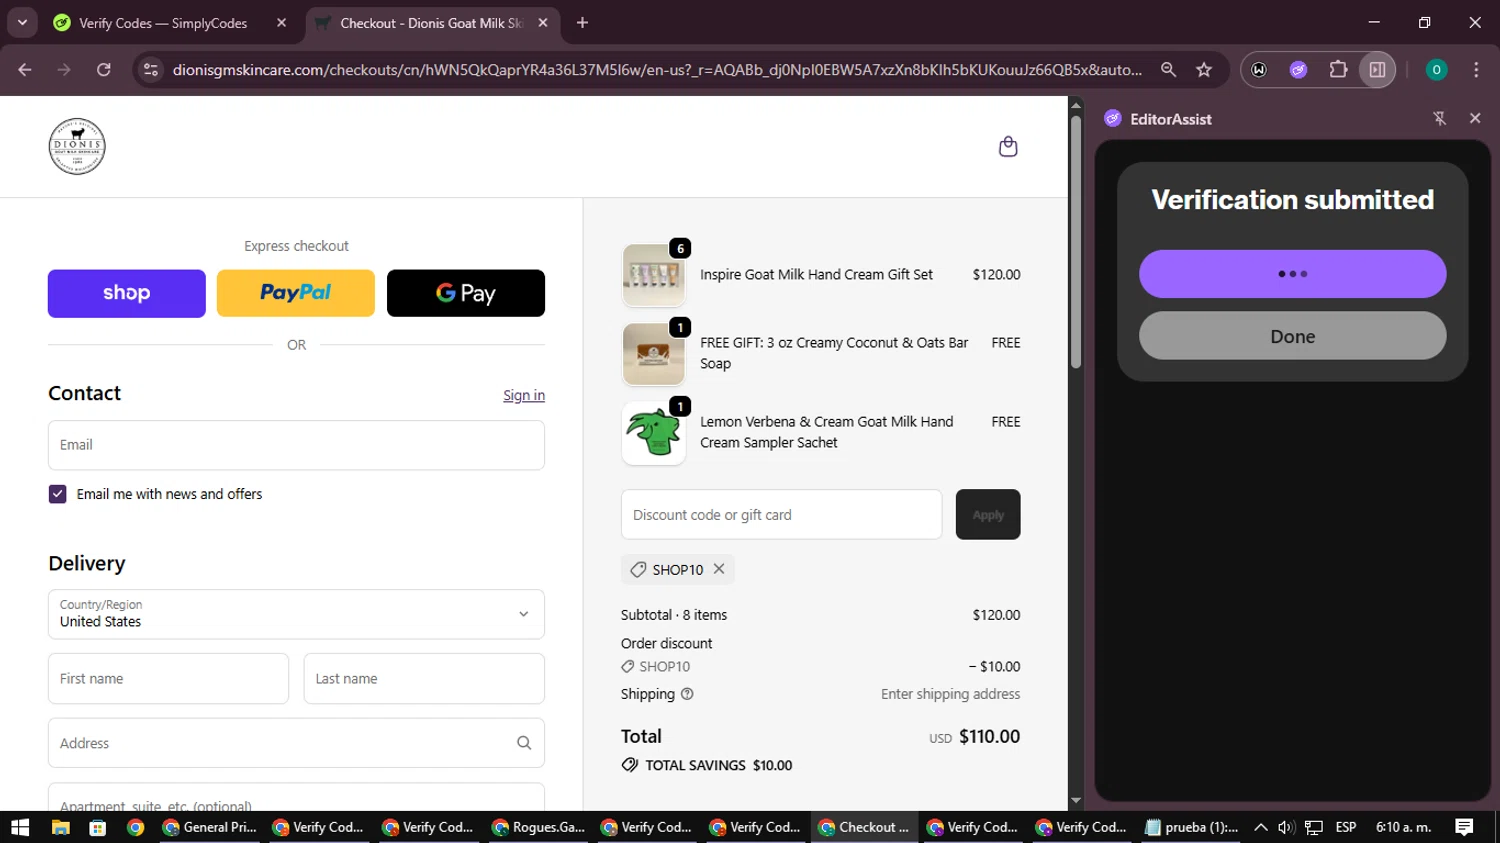
Task: Click the ESP language indicator
Action: (x=1346, y=827)
